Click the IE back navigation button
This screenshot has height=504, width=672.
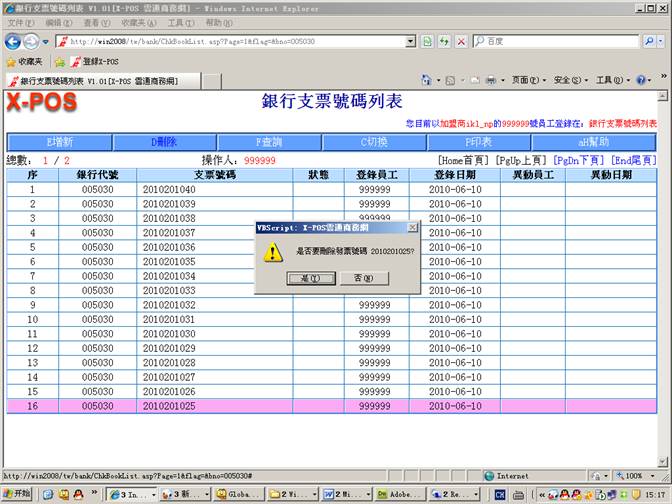[13, 42]
